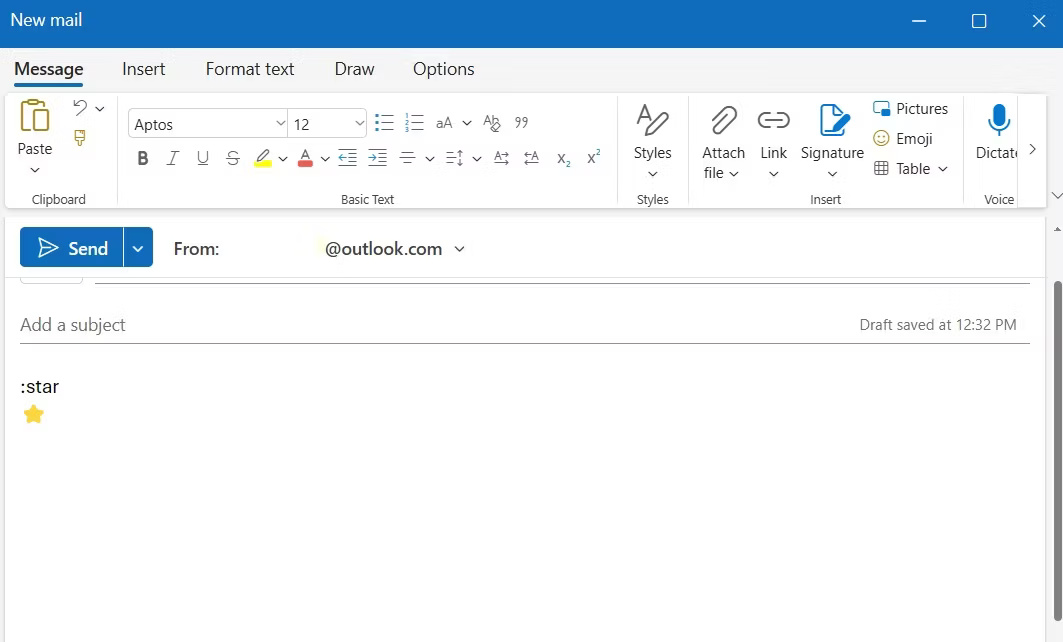Toggle Superscript formatting

(594, 157)
